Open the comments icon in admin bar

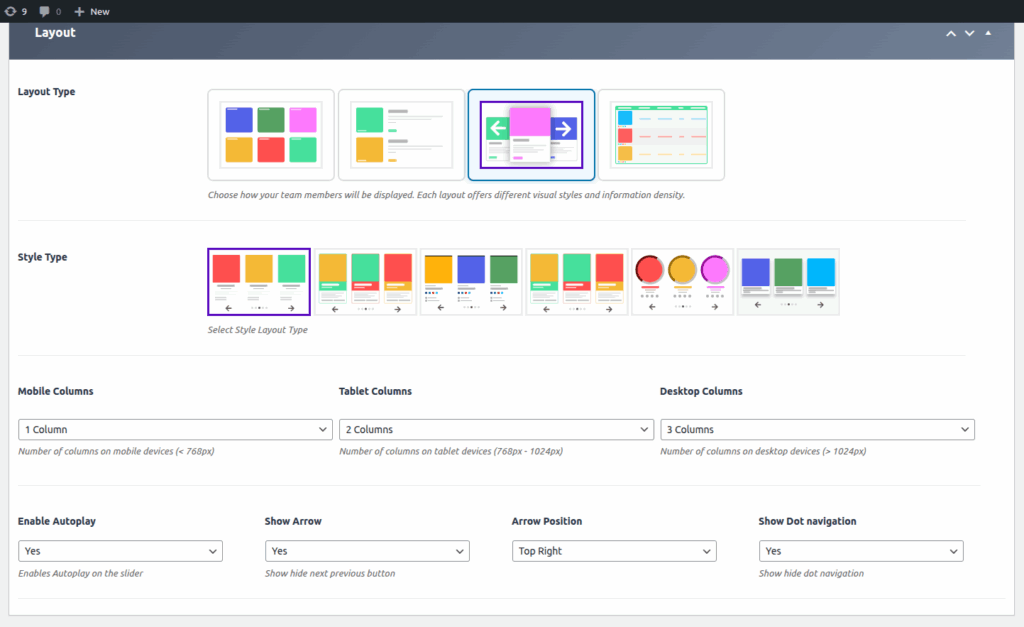click(x=49, y=12)
